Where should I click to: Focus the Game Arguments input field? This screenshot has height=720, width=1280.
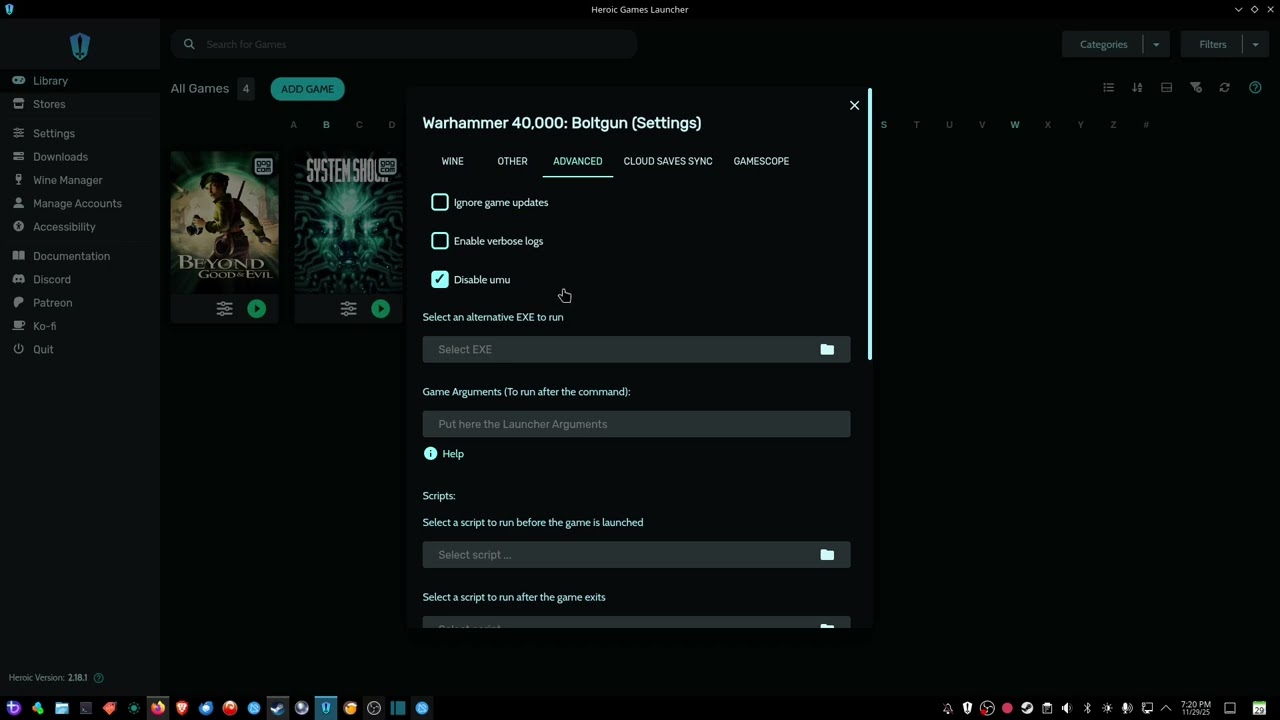point(636,424)
